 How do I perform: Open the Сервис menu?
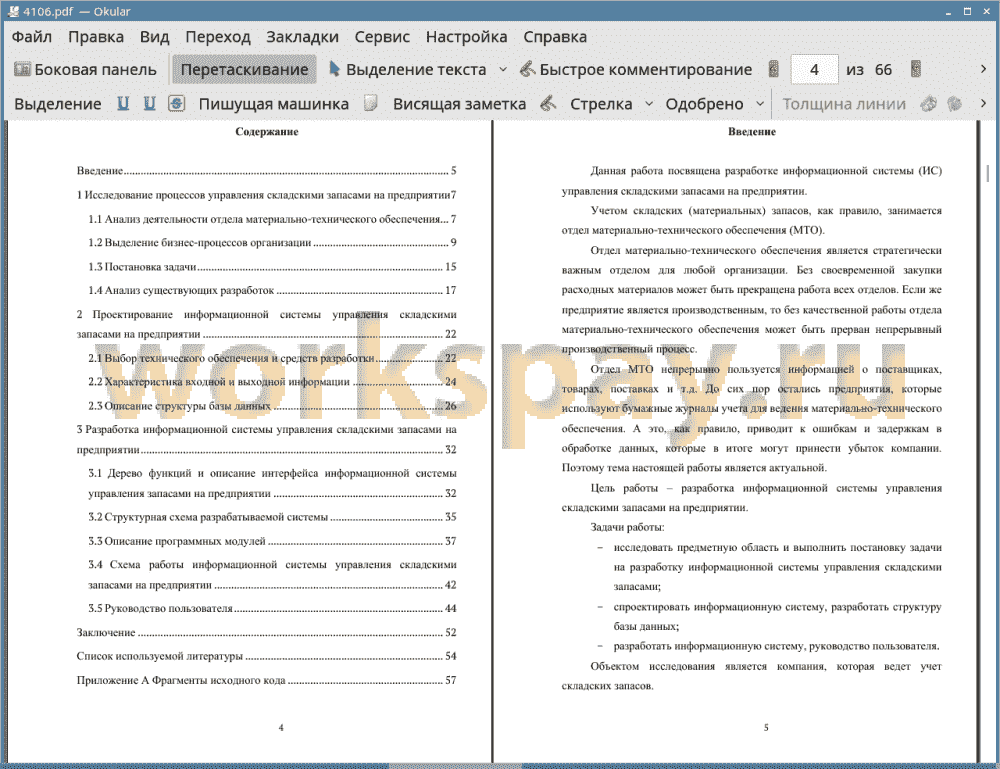coord(382,37)
